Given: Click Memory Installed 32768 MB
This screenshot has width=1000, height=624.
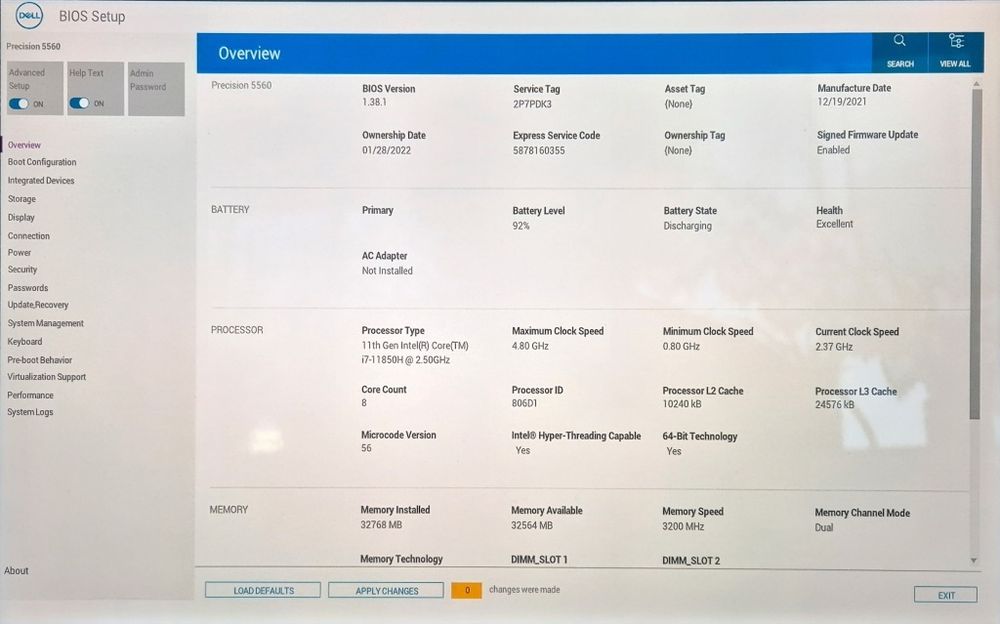Looking at the screenshot, I should coord(381,525).
